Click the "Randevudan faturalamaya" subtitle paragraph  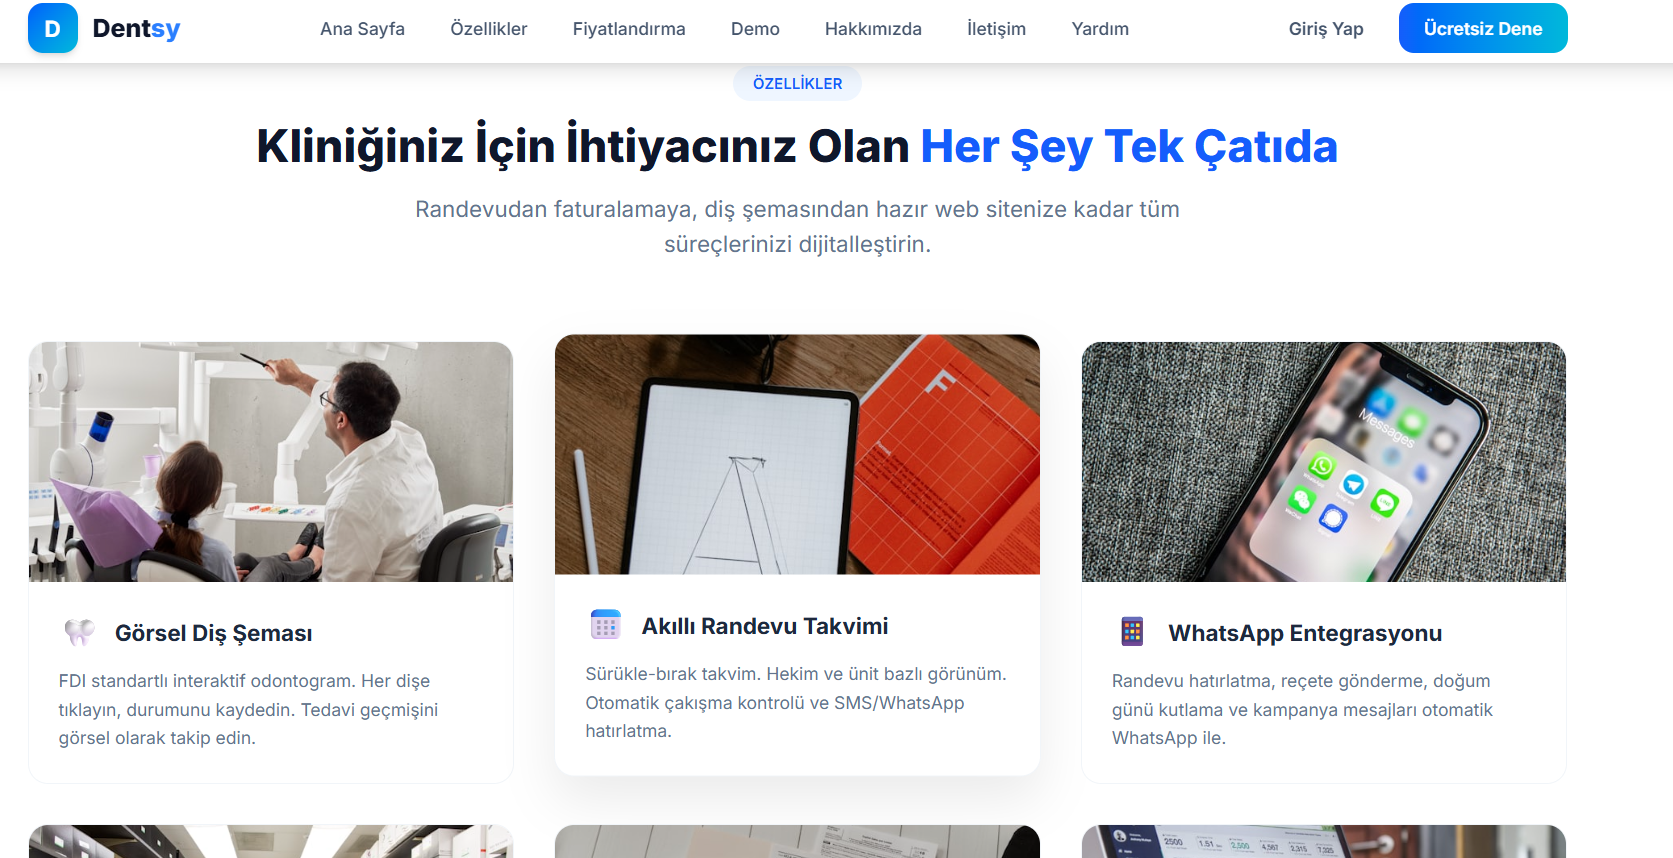[797, 226]
